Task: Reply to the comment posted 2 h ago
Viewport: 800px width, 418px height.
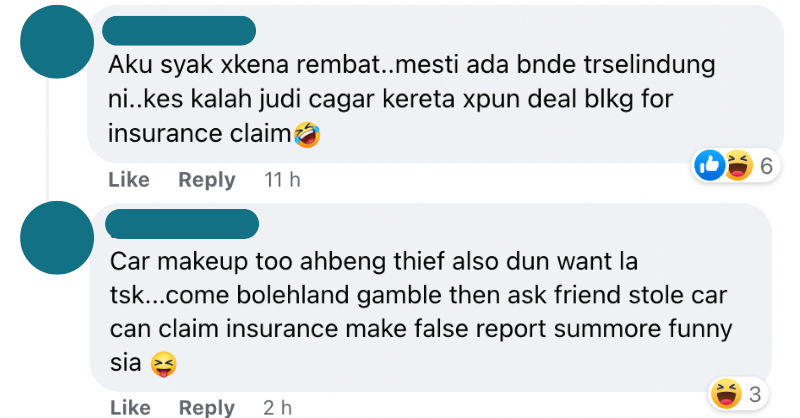Action: click(x=207, y=408)
